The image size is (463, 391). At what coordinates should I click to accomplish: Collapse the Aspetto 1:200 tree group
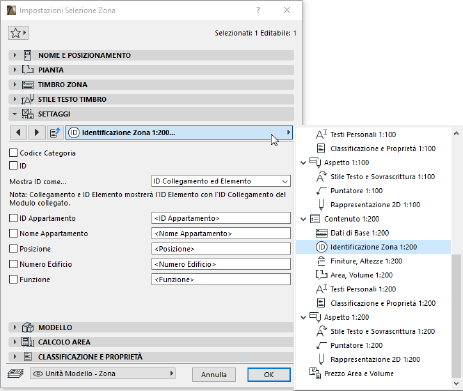coord(303,317)
